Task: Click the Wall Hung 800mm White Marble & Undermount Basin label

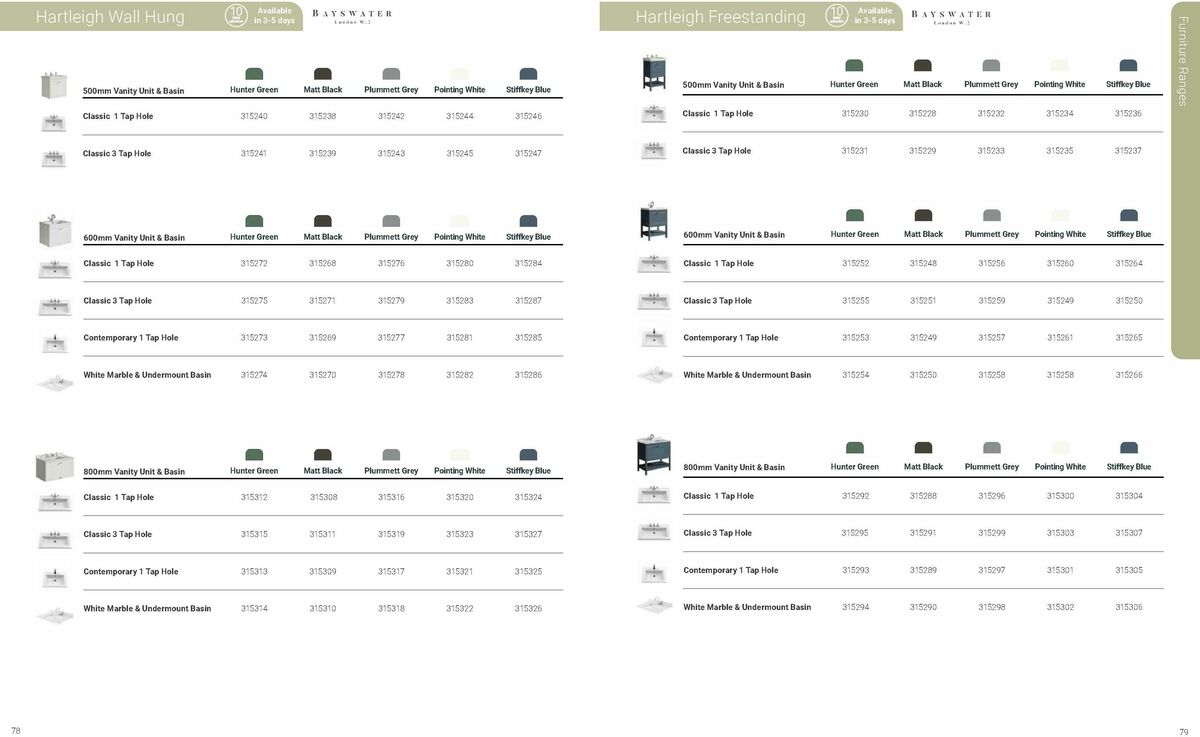Action: click(x=147, y=609)
